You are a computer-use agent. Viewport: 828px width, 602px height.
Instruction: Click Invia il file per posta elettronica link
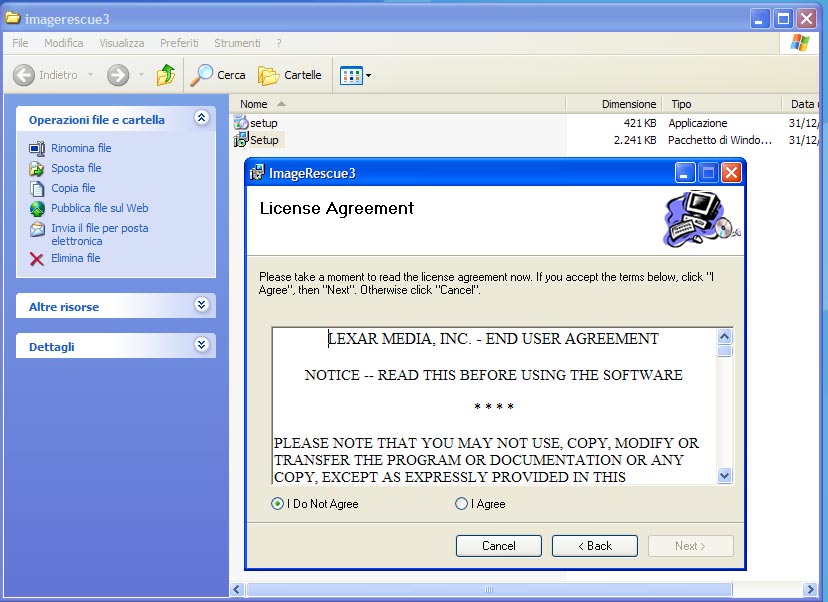point(100,234)
